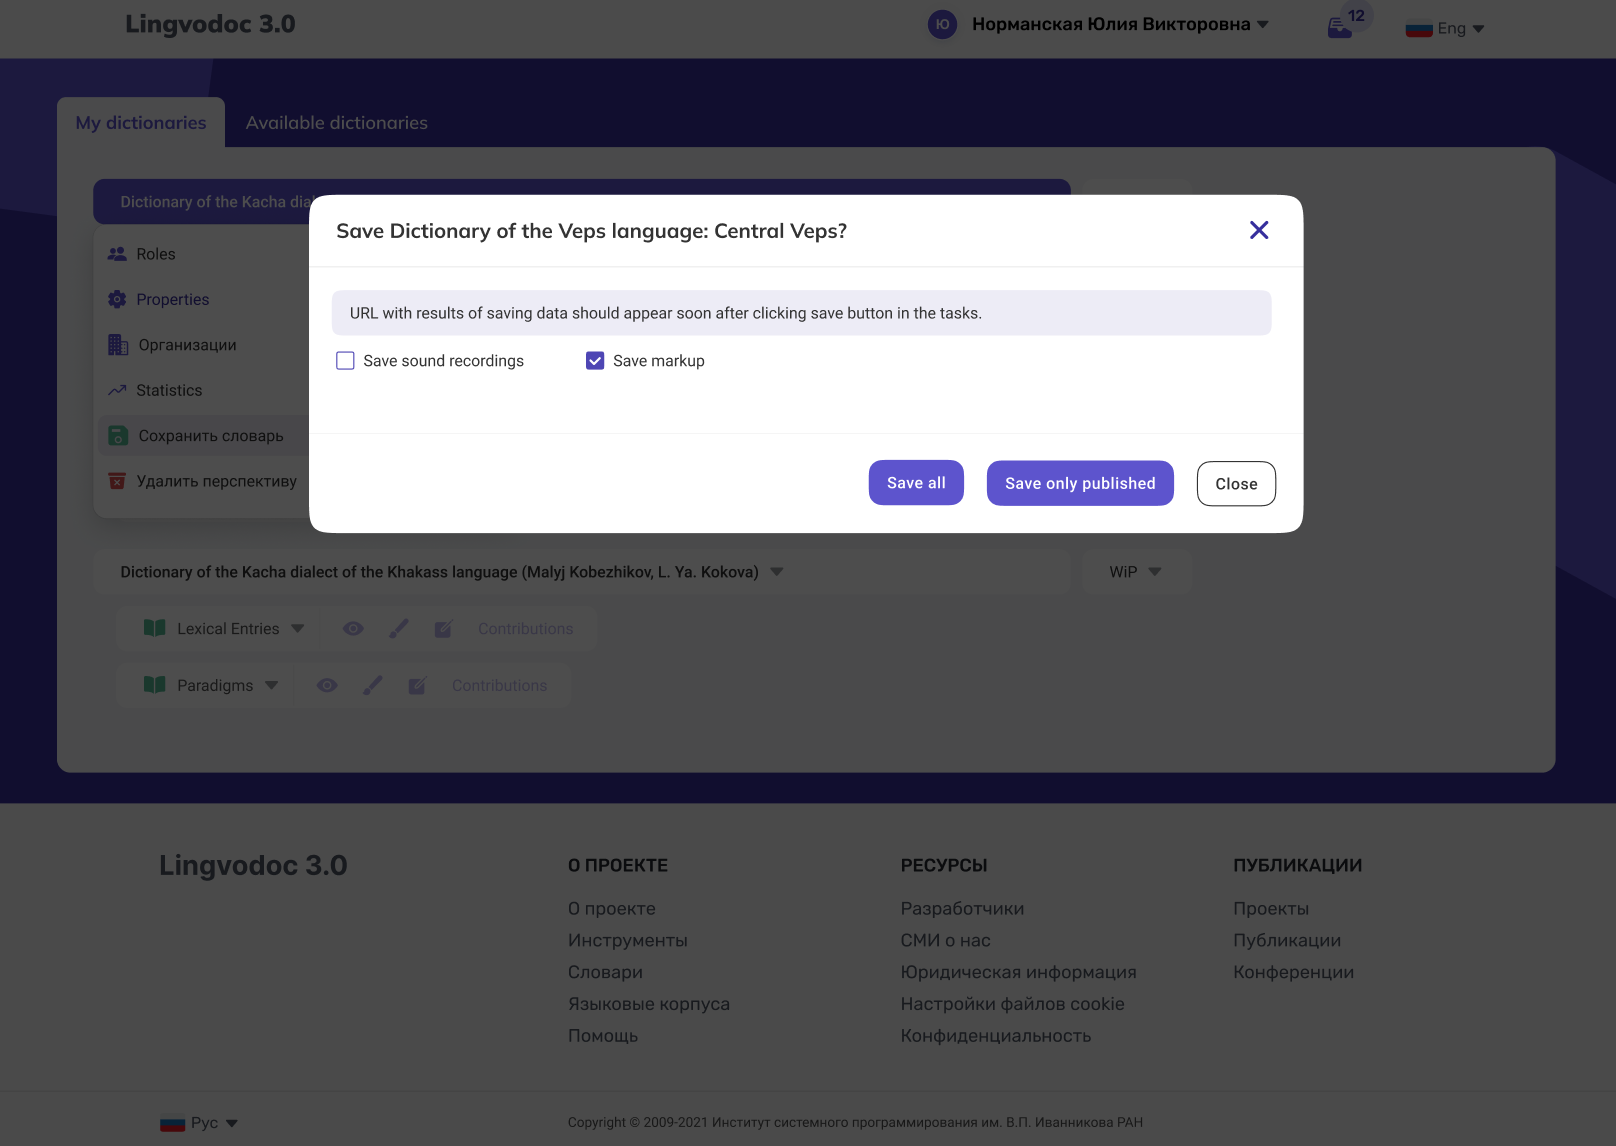This screenshot has width=1616, height=1146.
Task: Expand the Paradigms dropdown
Action: click(x=272, y=686)
